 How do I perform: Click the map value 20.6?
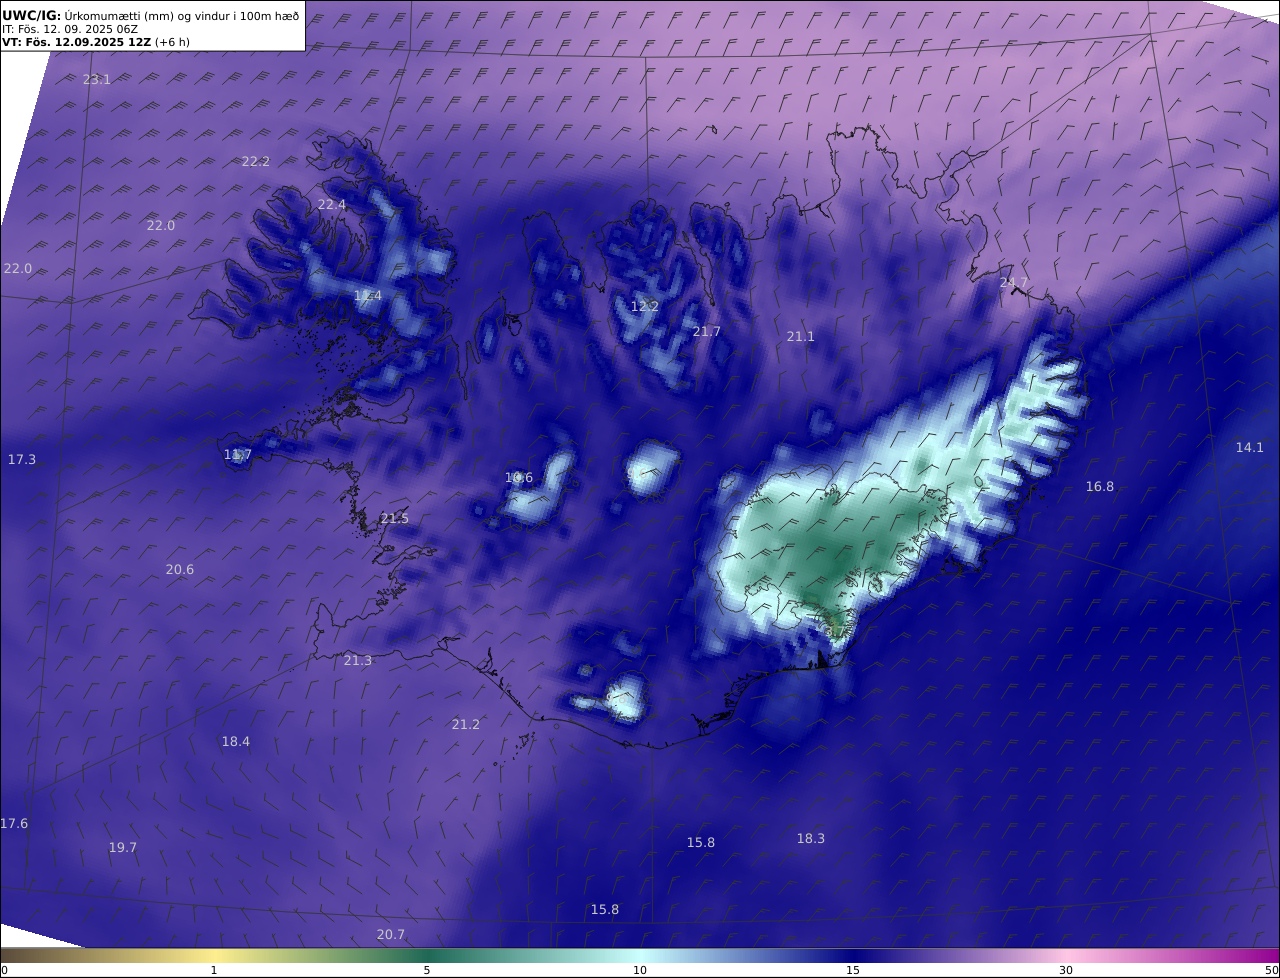[x=180, y=570]
